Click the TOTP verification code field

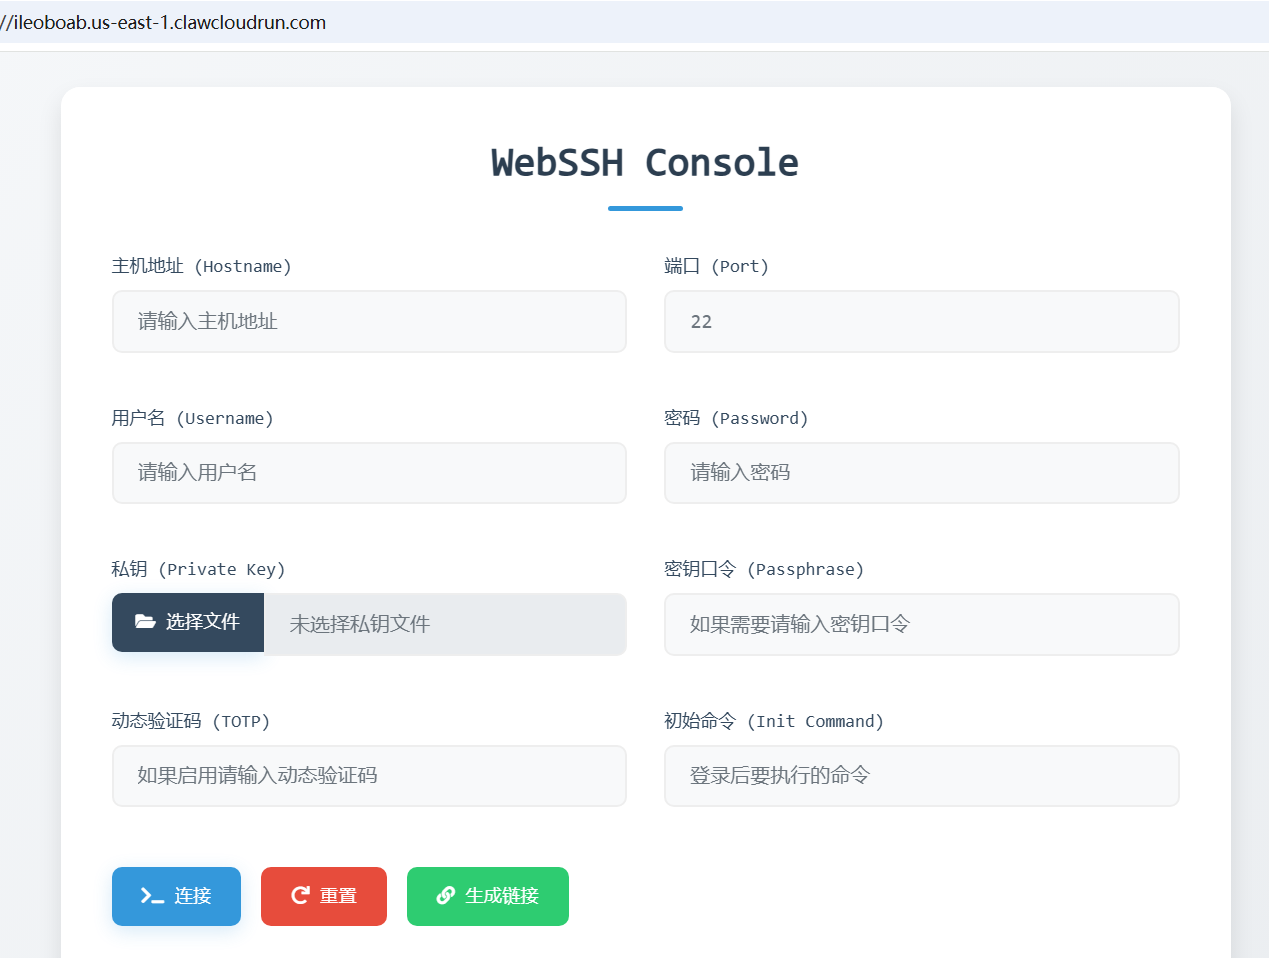pos(369,775)
